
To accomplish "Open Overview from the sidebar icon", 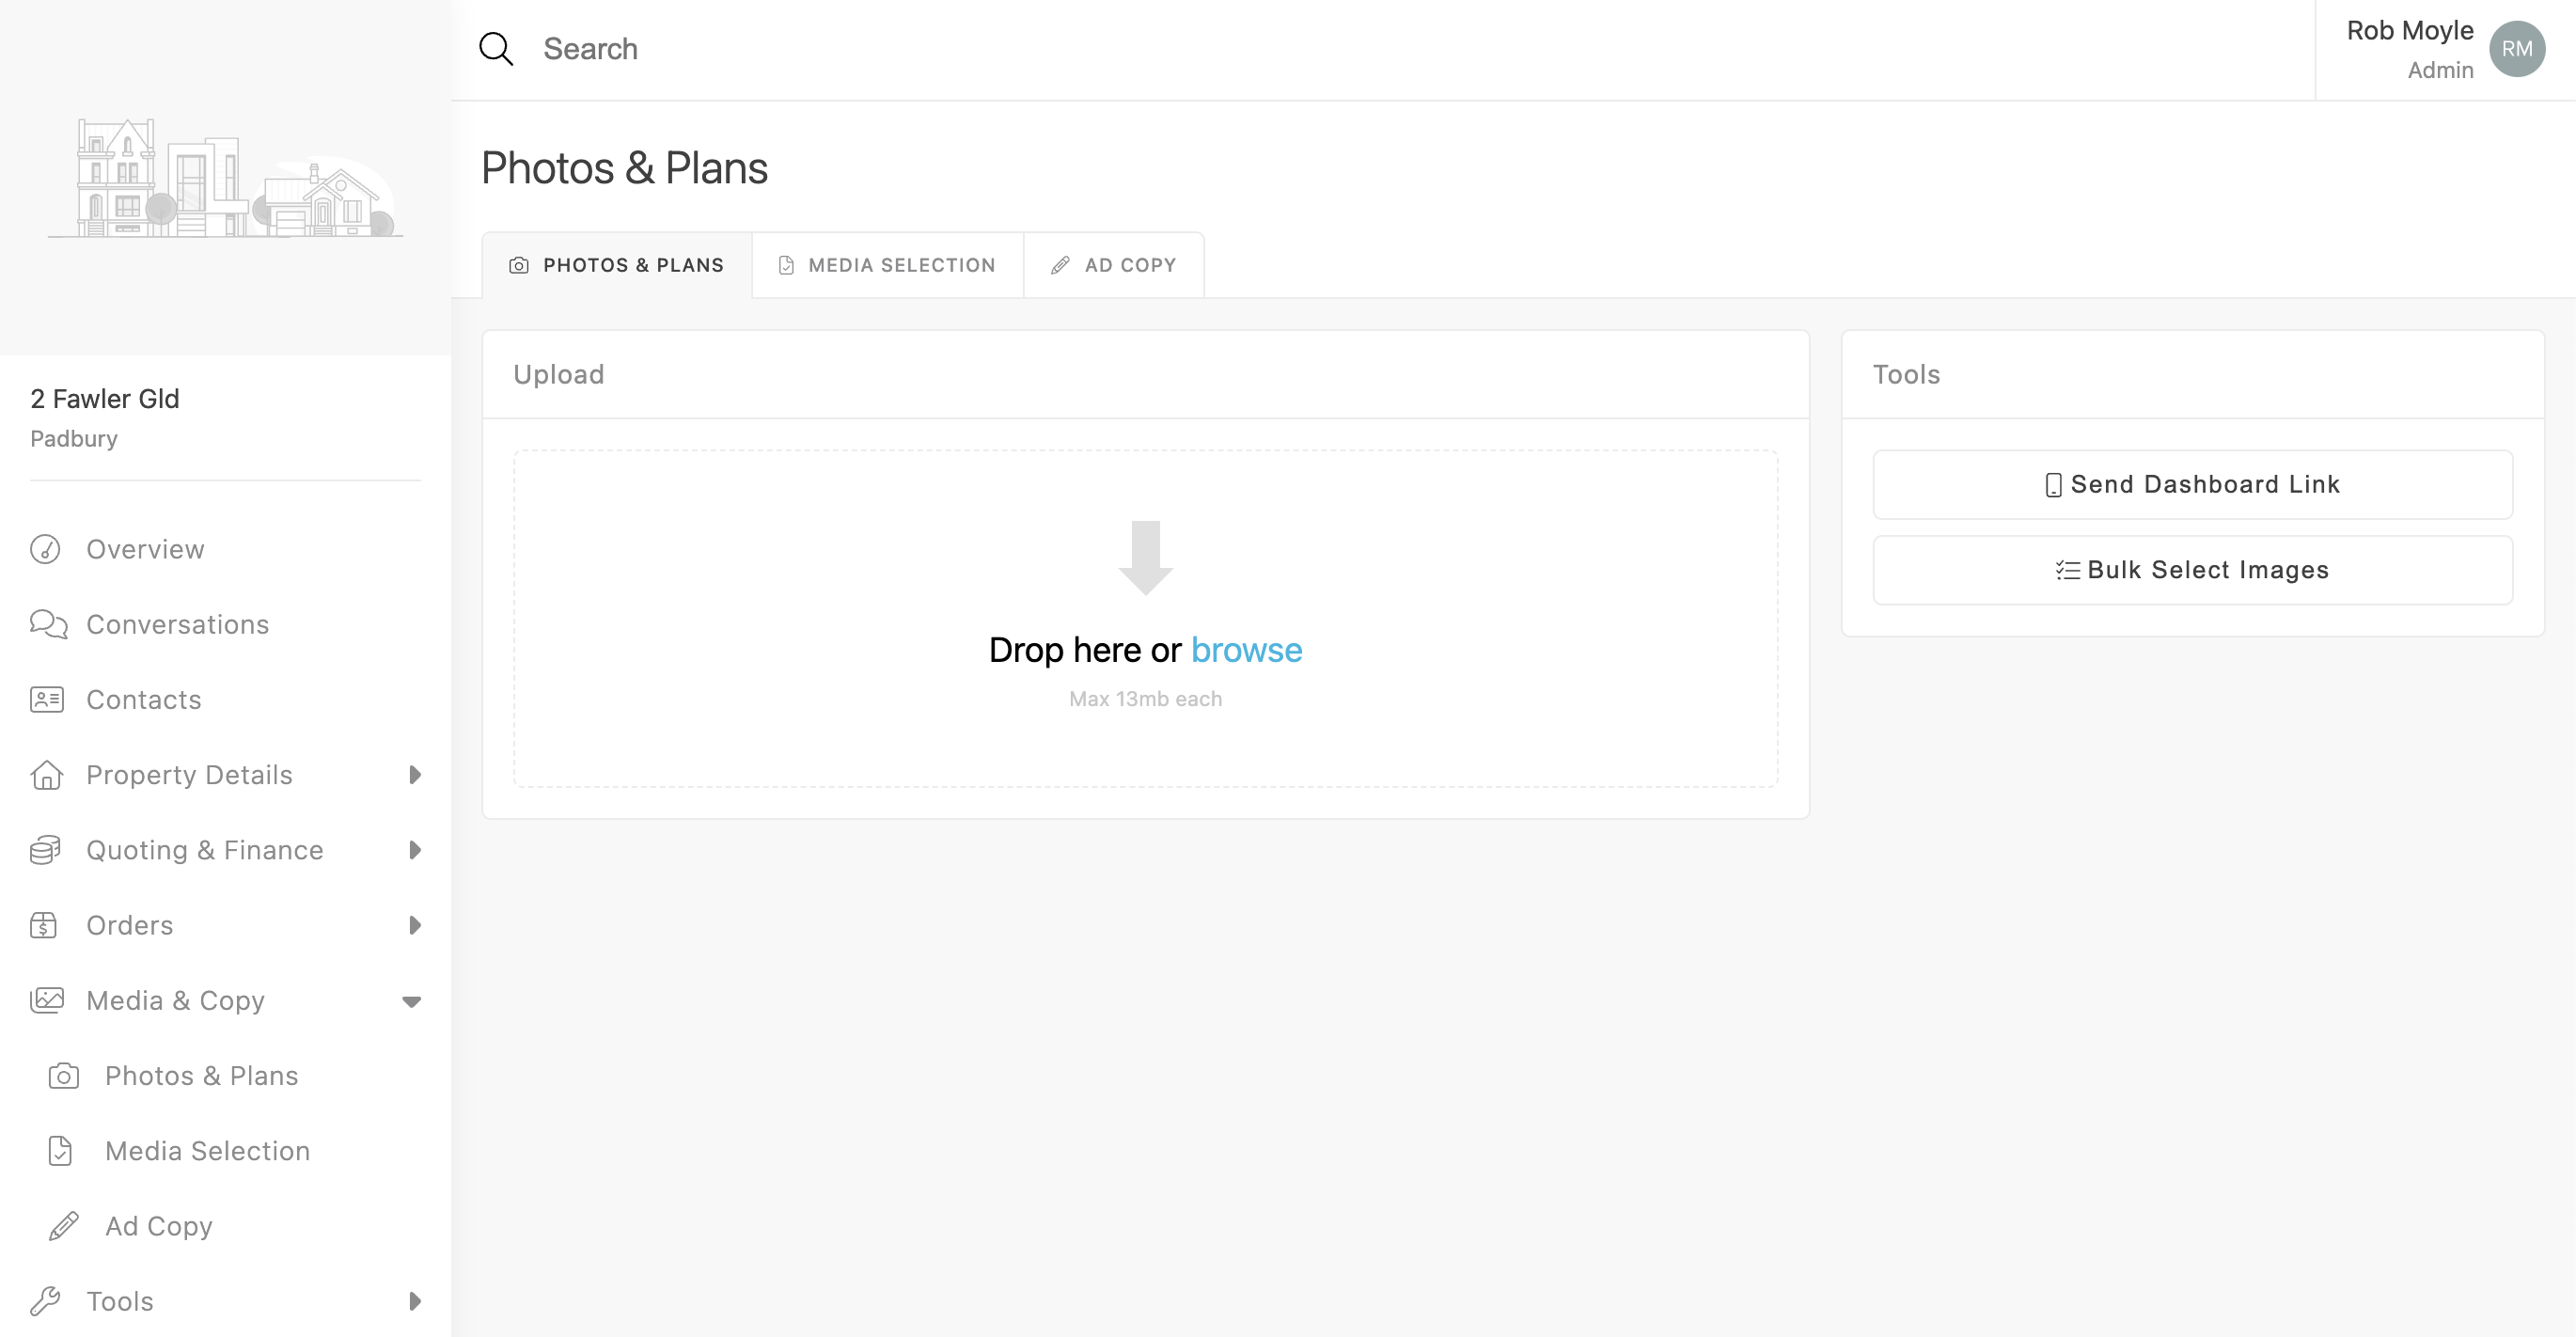I will click(x=45, y=549).
